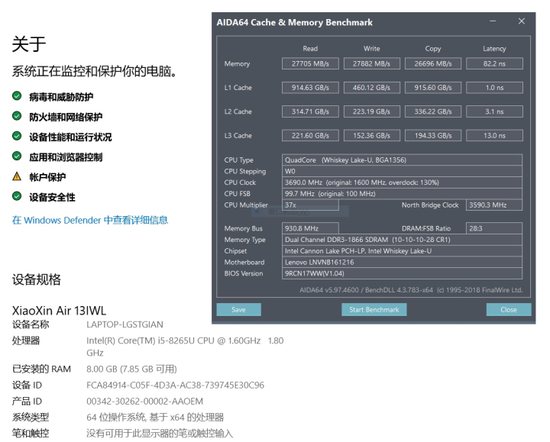Click CPU Clock field 3690.0 MHz
The image size is (550, 442).
pyautogui.click(x=402, y=182)
